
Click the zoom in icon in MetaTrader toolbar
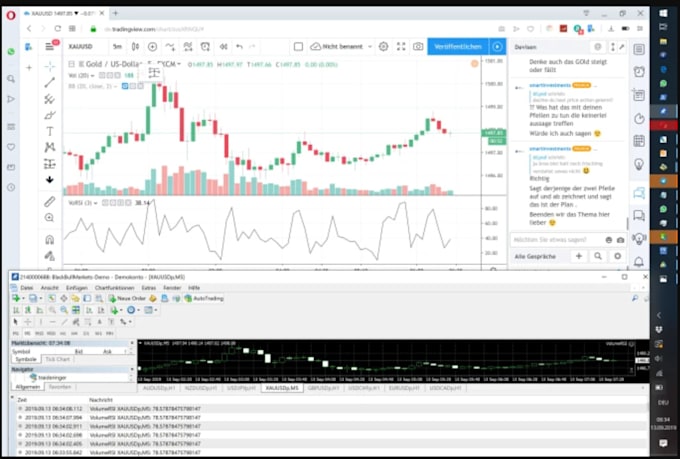point(52,310)
